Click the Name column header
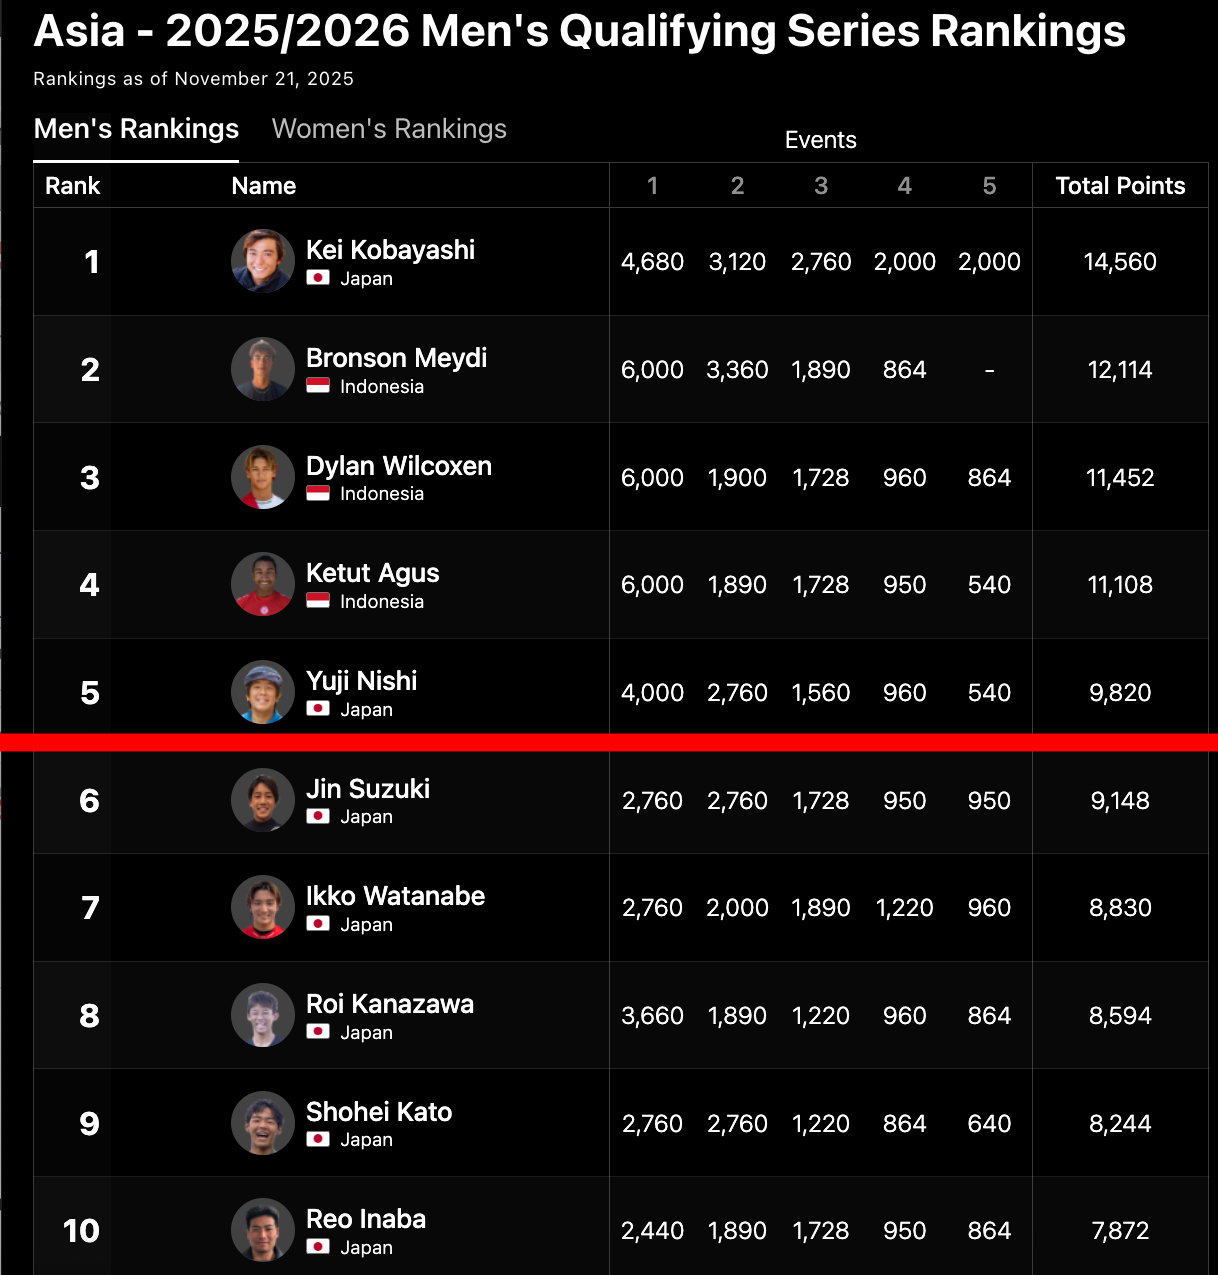Viewport: 1218px width, 1275px height. click(264, 186)
